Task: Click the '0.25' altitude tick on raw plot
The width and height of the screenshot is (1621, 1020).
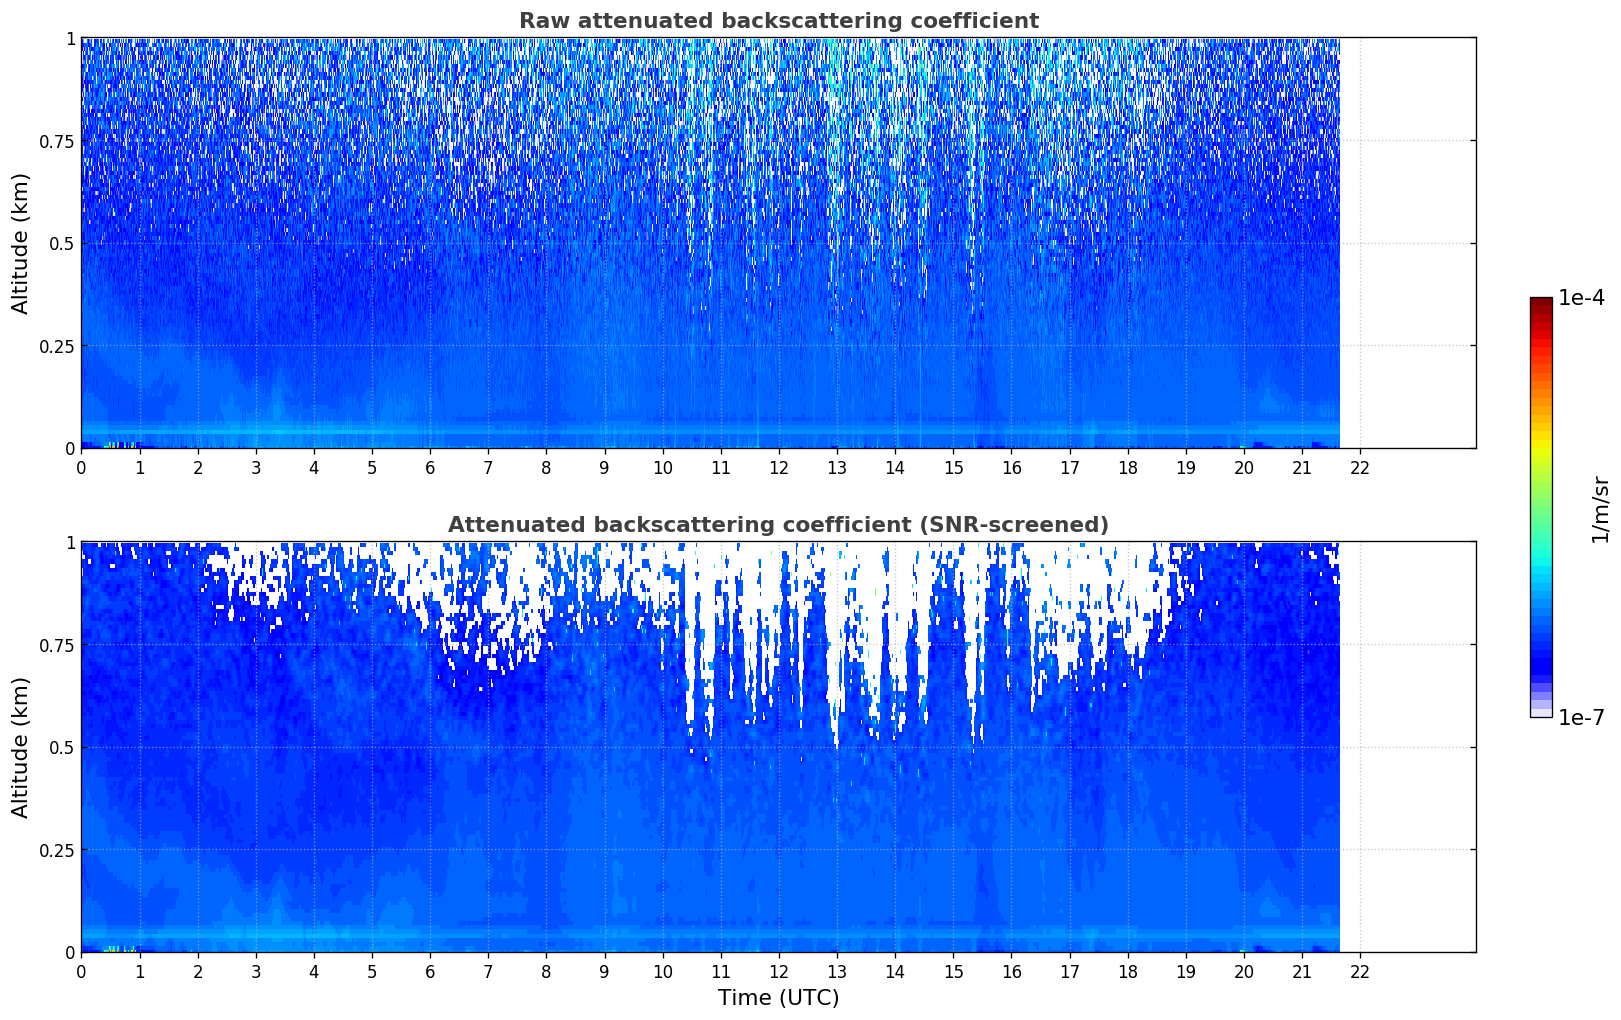Action: pos(57,346)
